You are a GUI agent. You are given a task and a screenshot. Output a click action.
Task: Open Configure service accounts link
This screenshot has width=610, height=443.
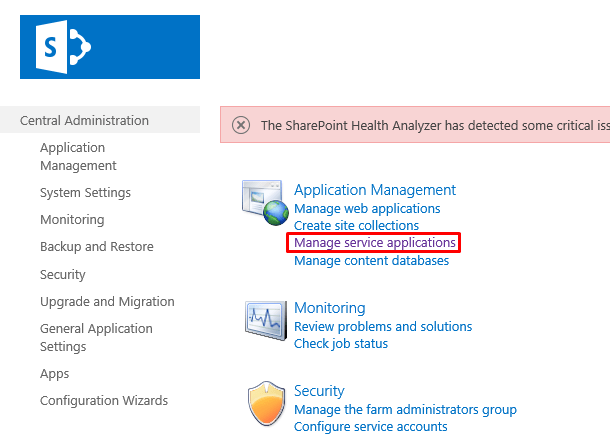click(370, 427)
